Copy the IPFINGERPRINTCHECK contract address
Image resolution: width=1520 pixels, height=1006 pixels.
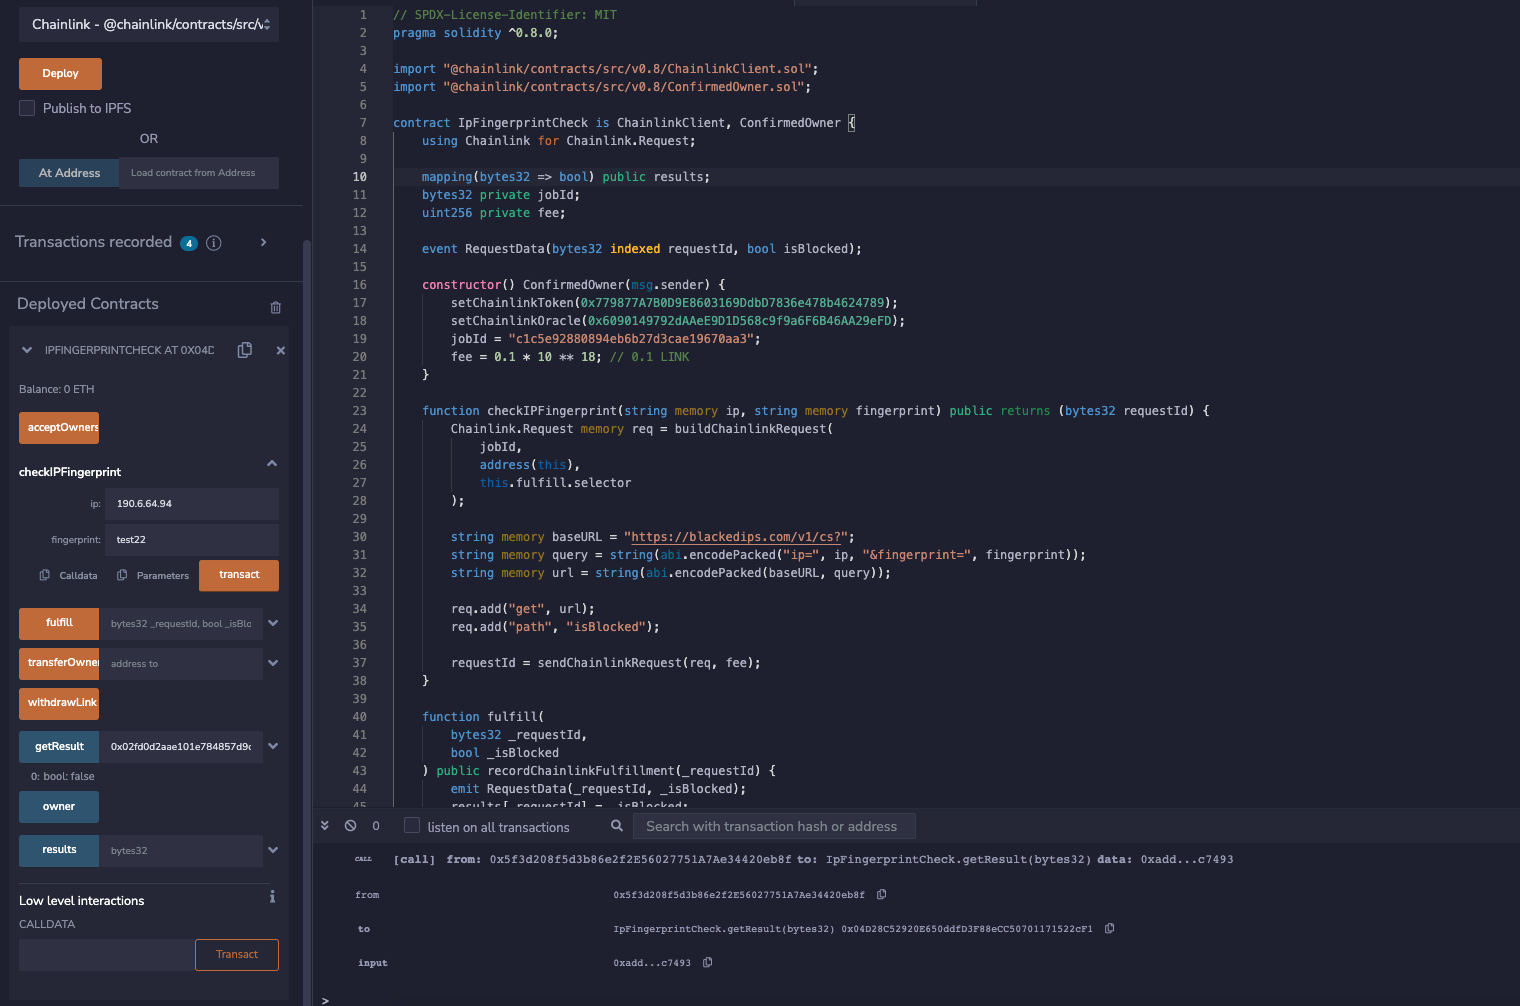(x=244, y=350)
